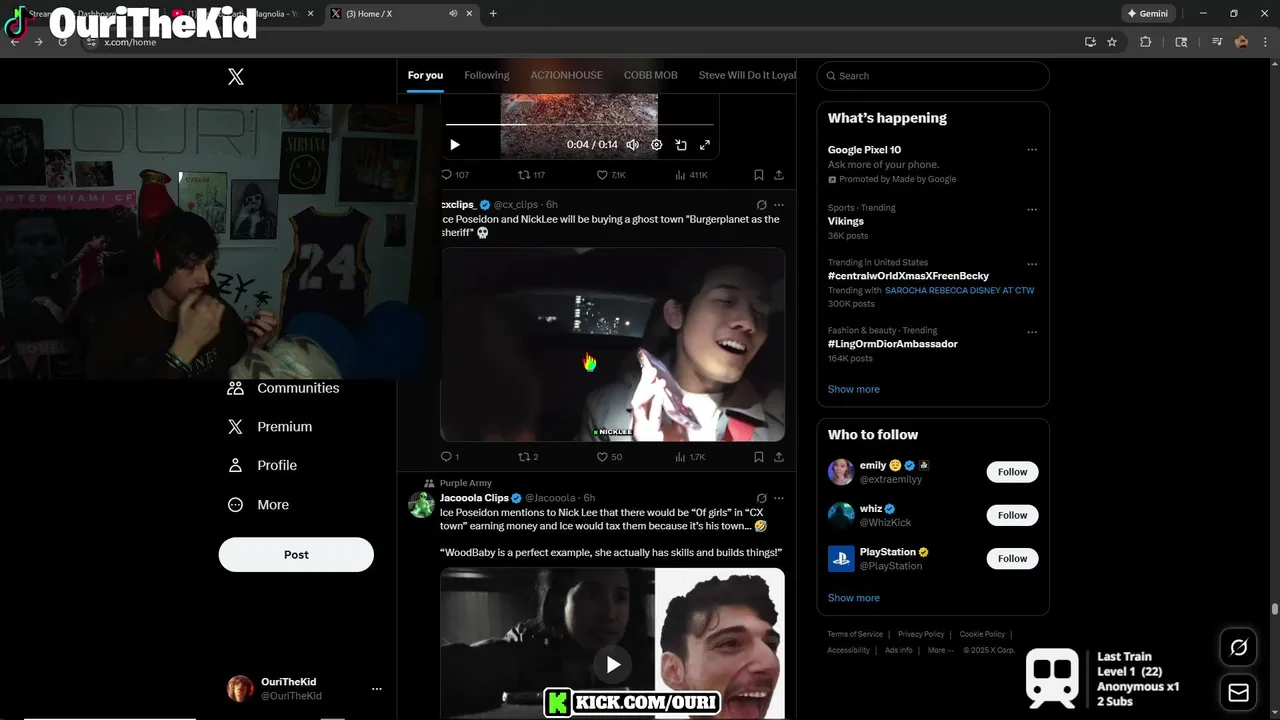The height and width of the screenshot is (720, 1280).
Task: Open more options for LingOrmDiorAmbassador trend
Action: [x=1032, y=332]
